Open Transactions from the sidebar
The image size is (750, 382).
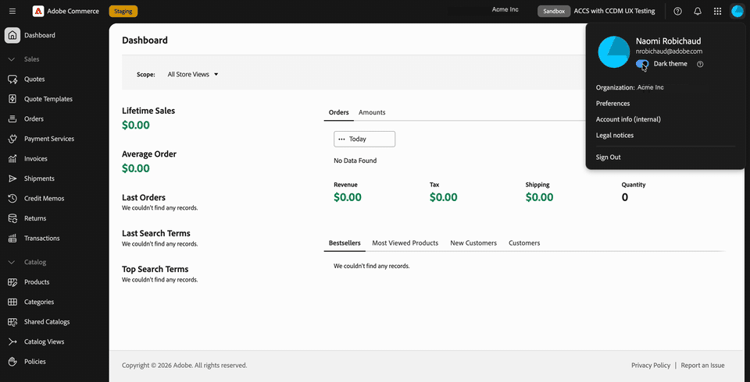click(42, 238)
